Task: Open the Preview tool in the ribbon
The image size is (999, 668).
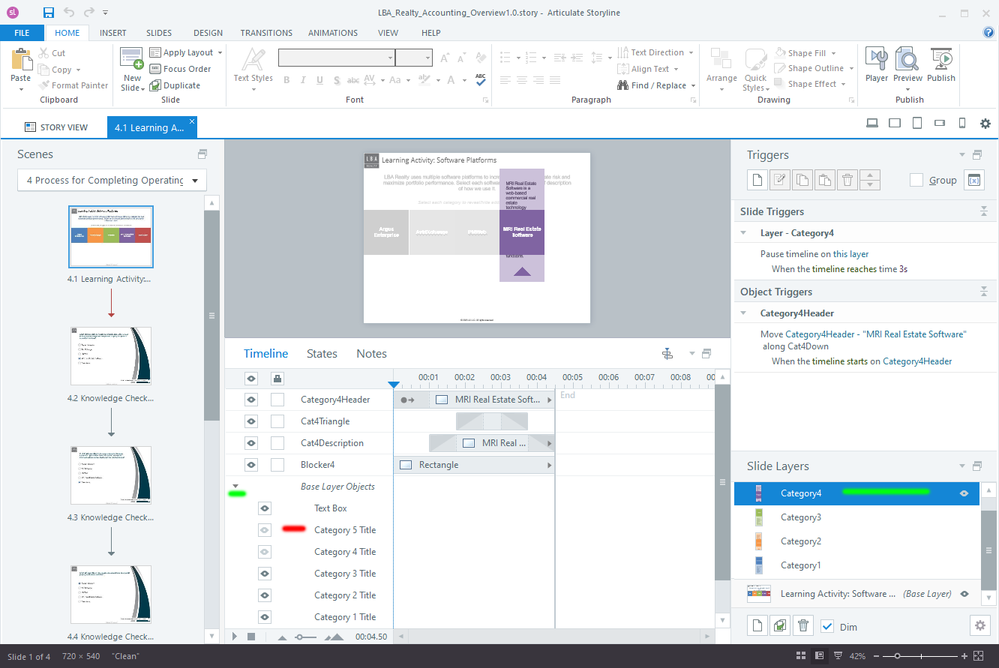Action: tap(907, 64)
